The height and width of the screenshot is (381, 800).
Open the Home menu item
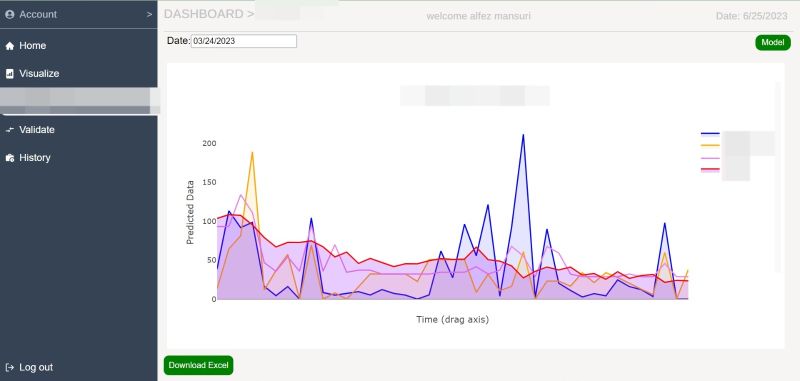79,46
